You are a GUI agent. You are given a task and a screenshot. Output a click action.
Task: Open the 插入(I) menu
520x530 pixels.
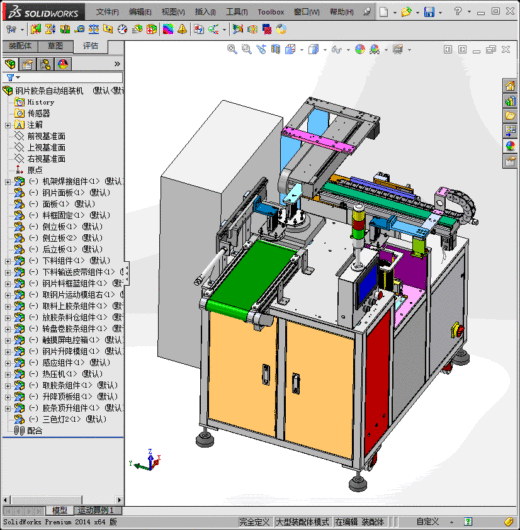205,12
